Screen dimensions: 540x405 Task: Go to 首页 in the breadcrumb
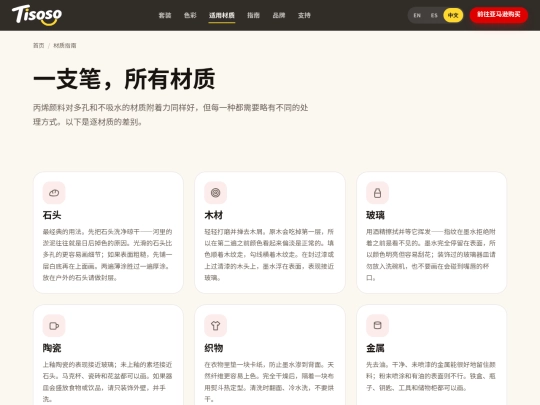pyautogui.click(x=39, y=45)
